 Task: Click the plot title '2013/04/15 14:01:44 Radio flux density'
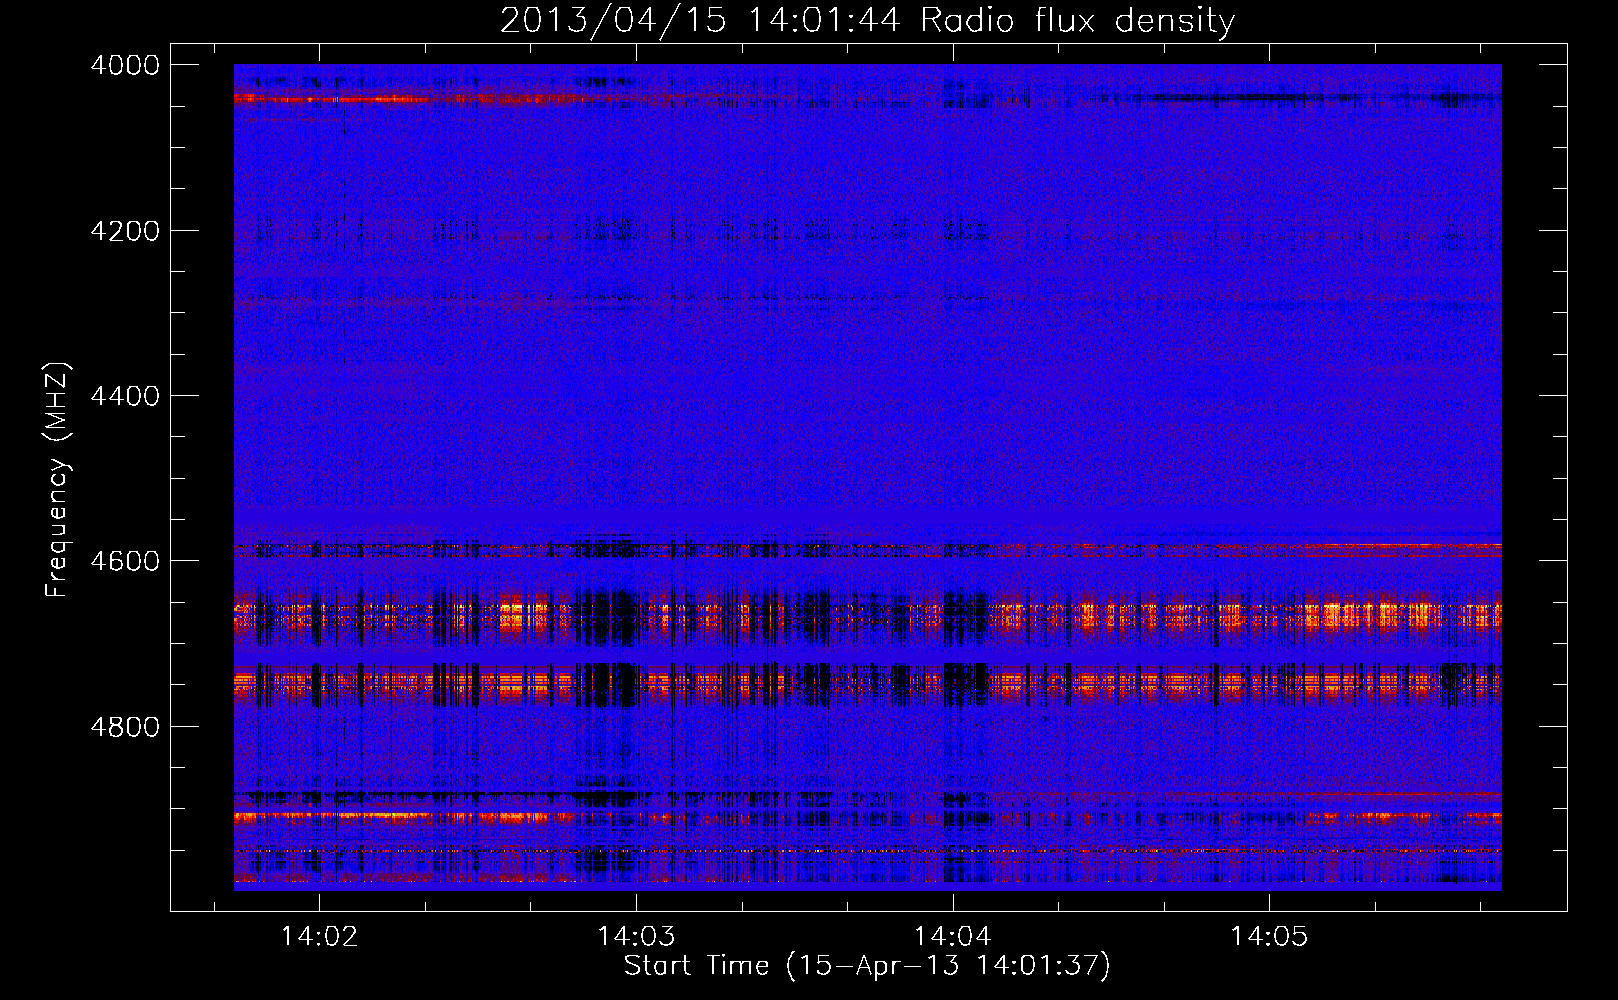[x=867, y=20]
